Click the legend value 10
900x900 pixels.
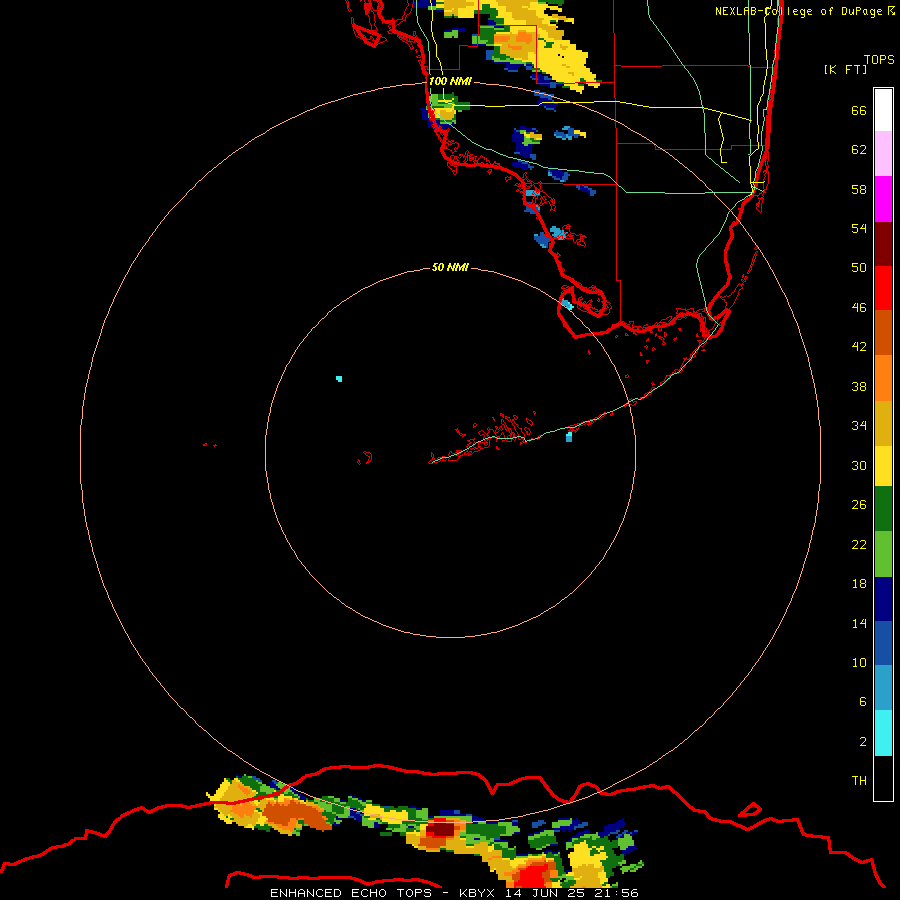coord(859,662)
